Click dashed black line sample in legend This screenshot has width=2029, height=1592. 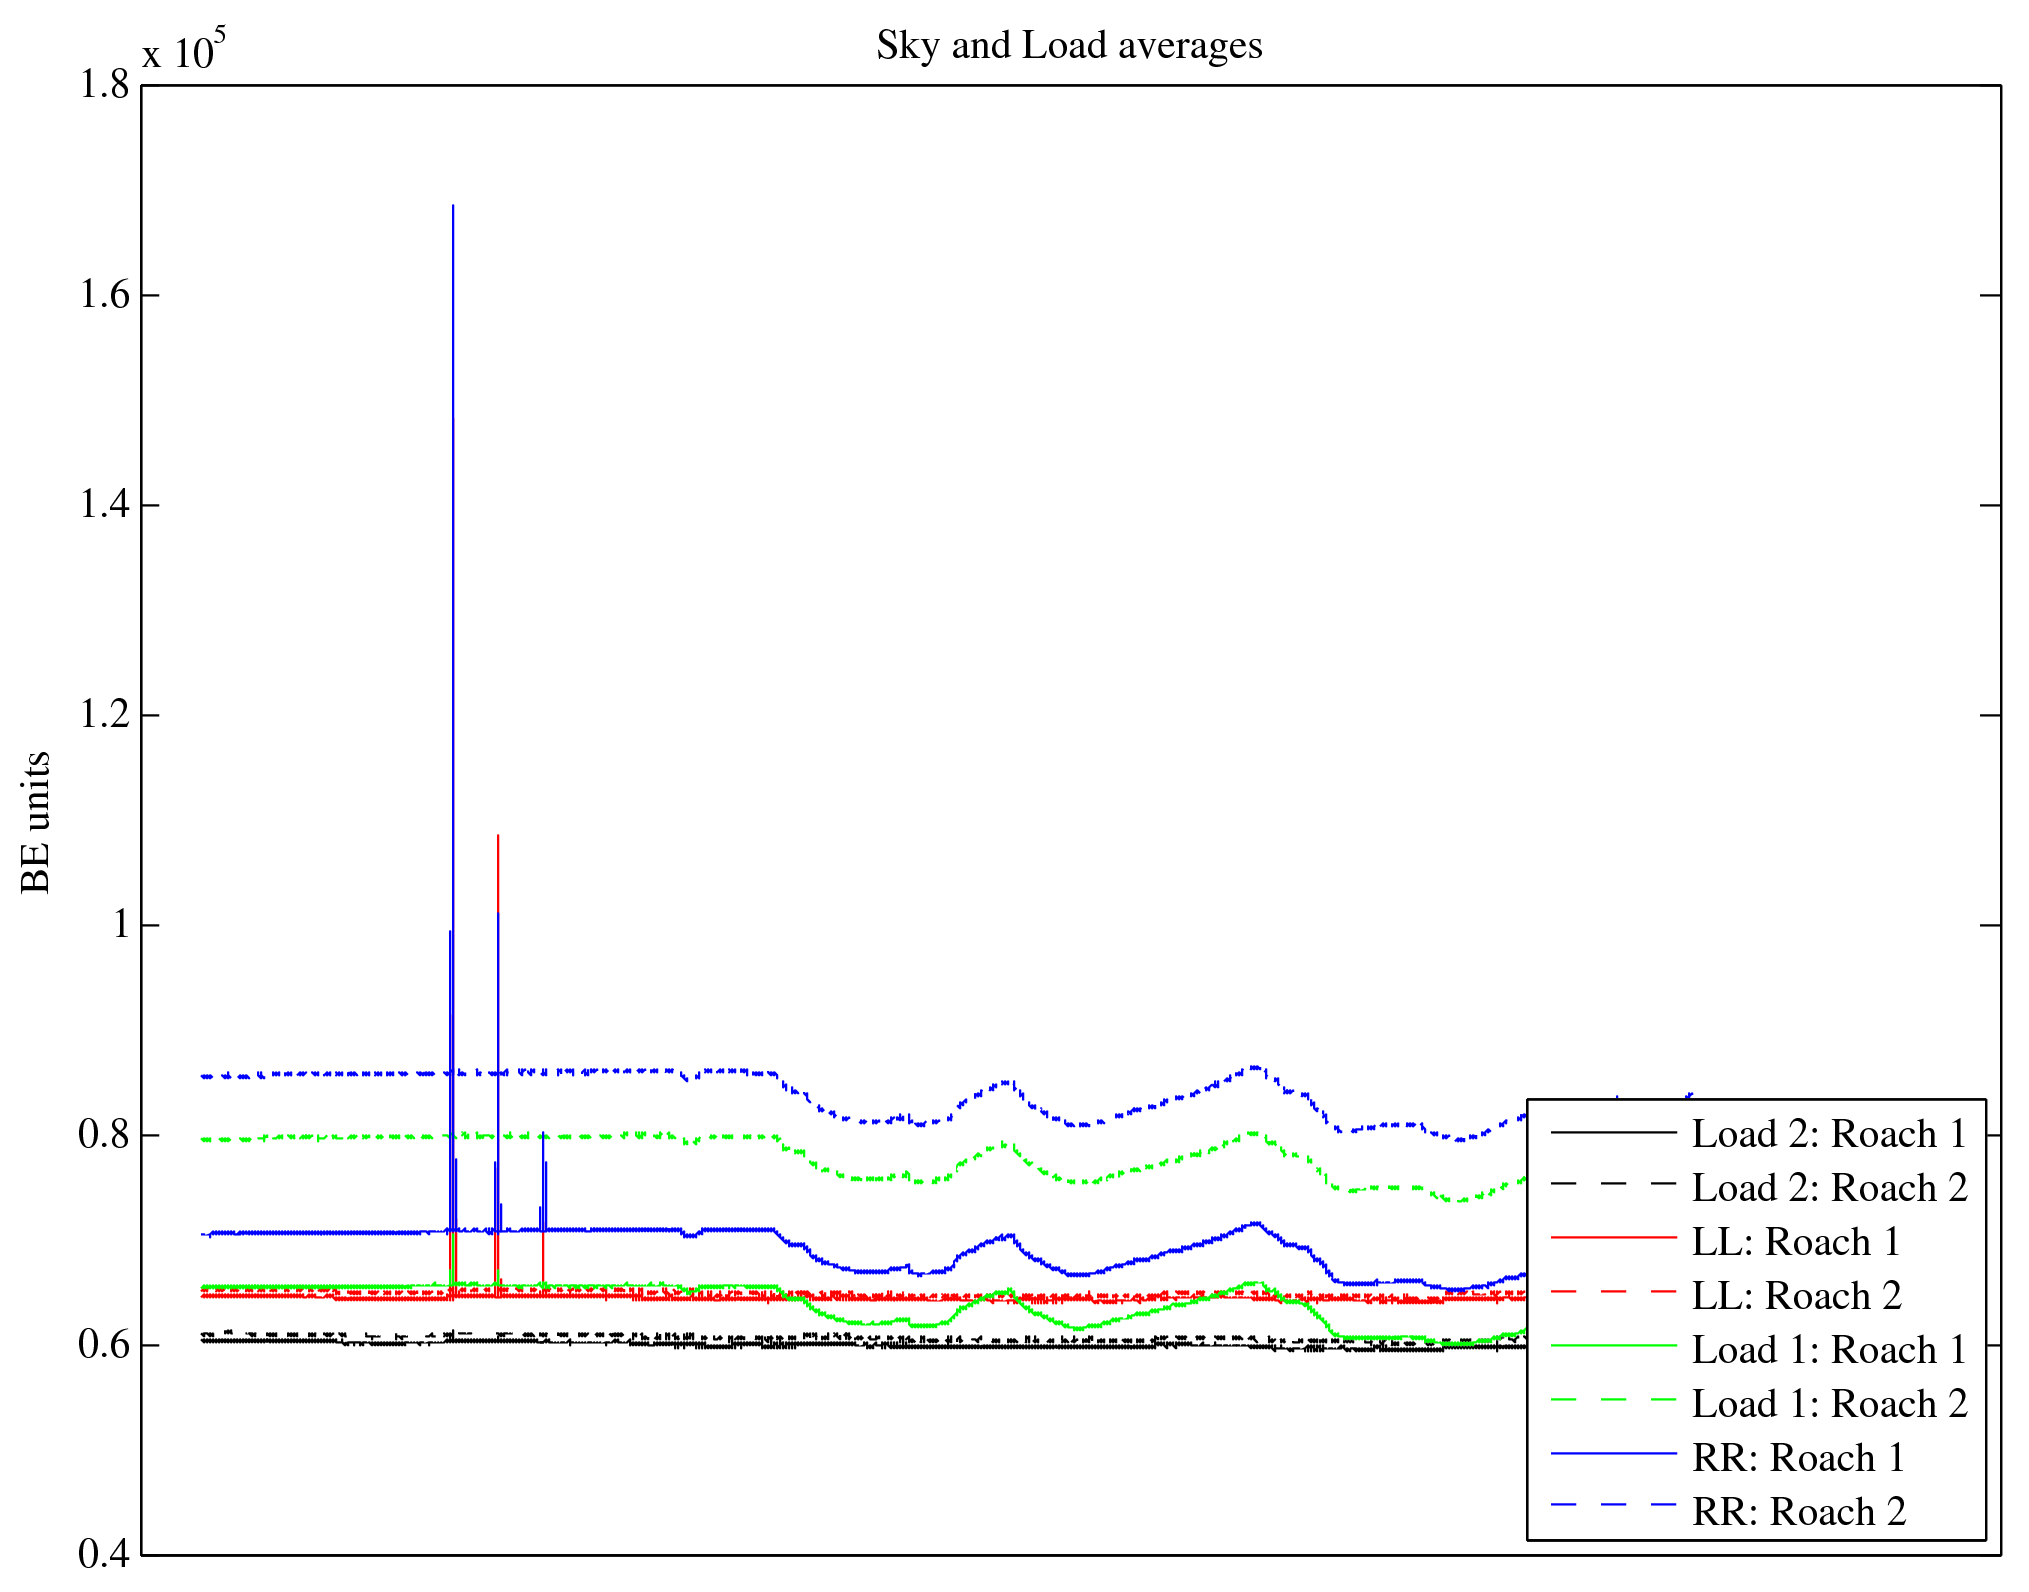(1613, 1184)
